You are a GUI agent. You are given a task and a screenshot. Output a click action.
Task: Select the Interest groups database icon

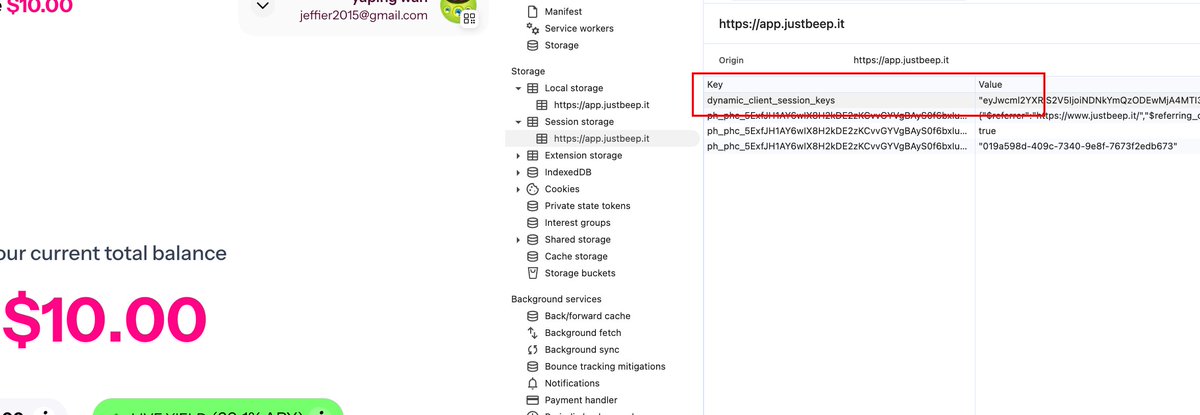[x=533, y=223]
